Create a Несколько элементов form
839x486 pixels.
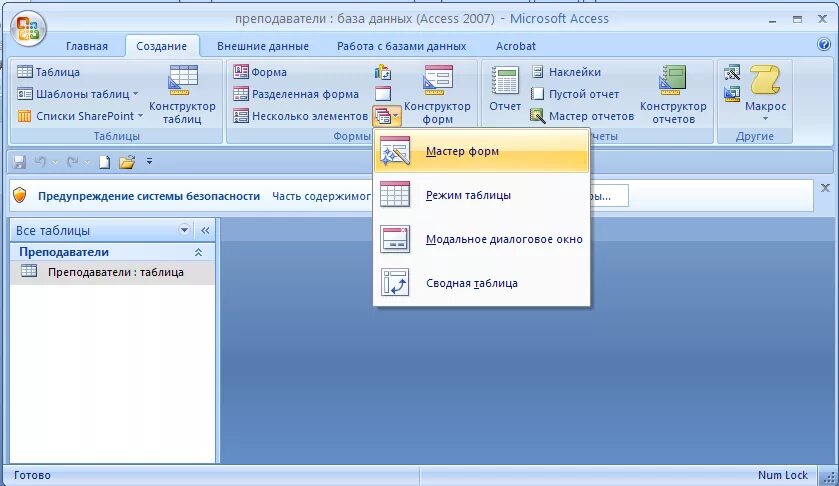(x=300, y=116)
